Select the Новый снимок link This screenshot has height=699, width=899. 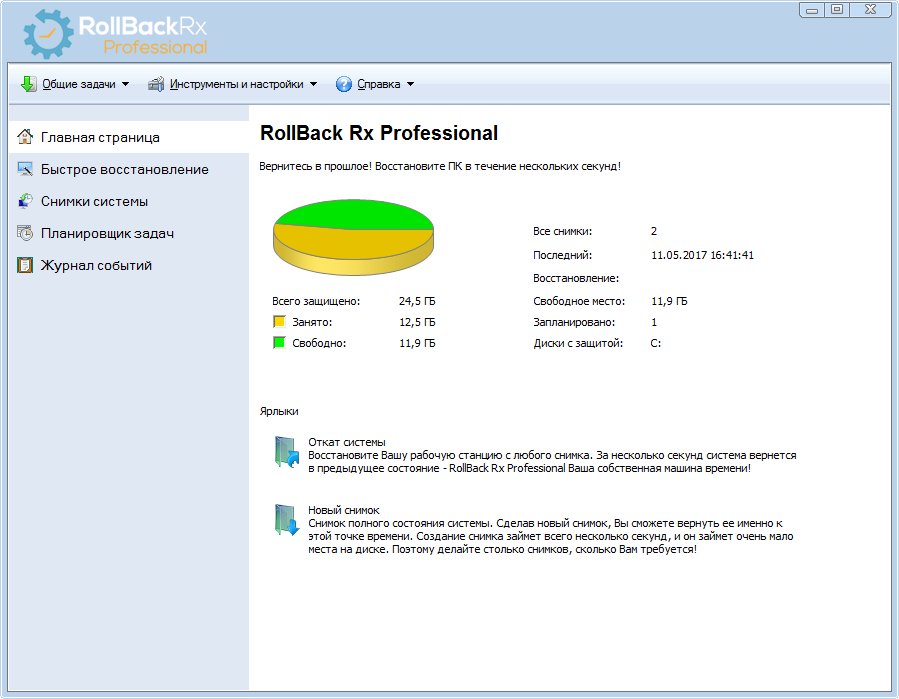(x=343, y=510)
